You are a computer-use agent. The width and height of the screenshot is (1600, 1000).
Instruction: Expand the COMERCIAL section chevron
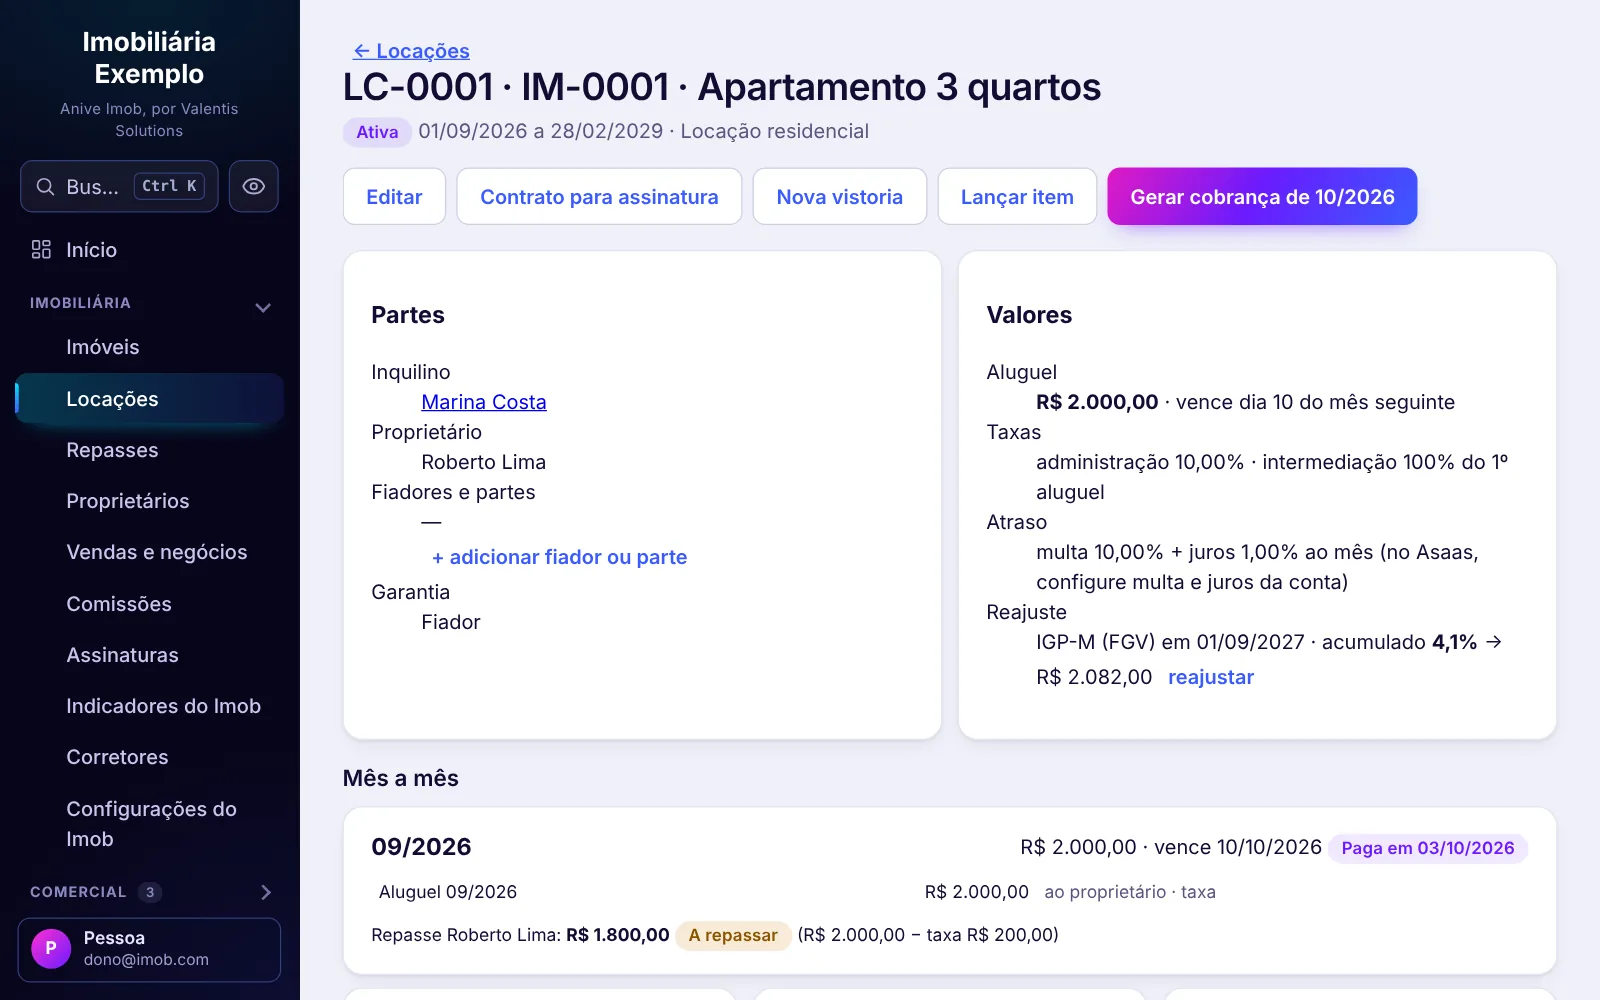coord(266,892)
